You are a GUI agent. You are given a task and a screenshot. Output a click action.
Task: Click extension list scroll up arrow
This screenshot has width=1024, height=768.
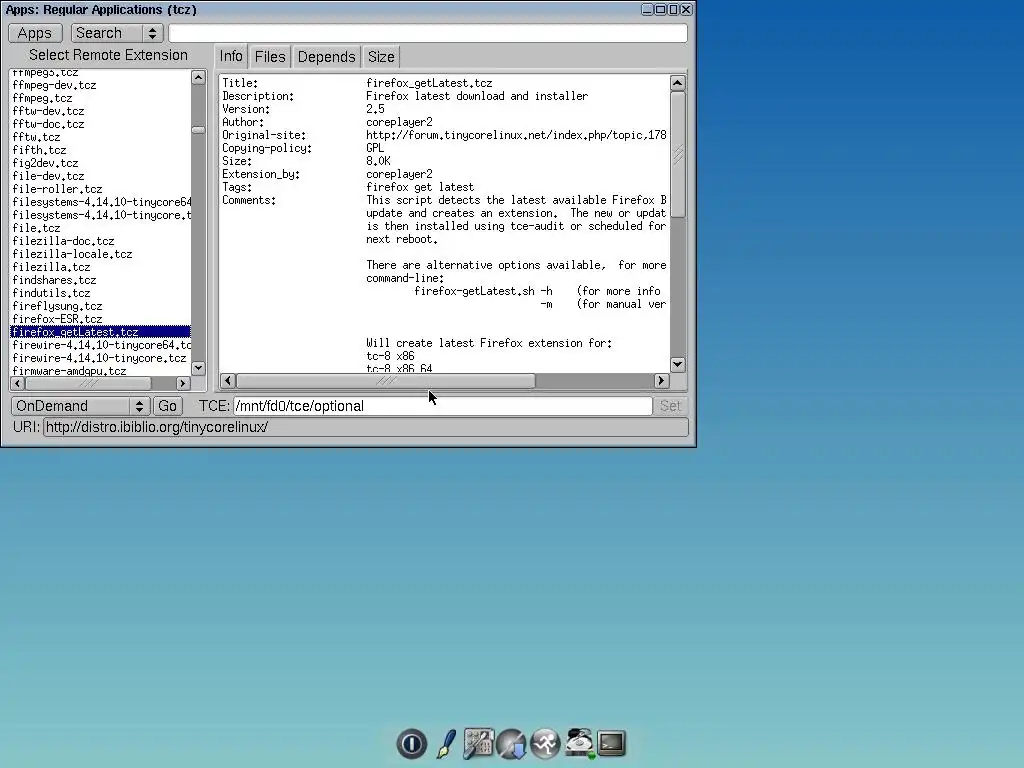coord(199,78)
